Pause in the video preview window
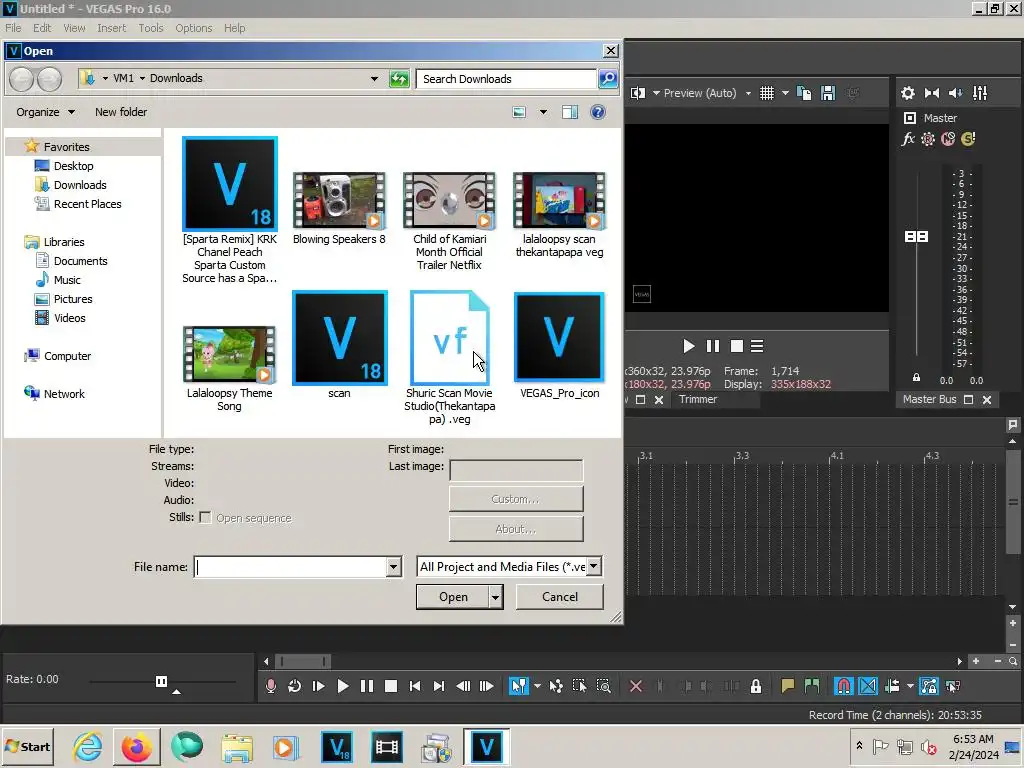This screenshot has height=768, width=1024. click(x=712, y=346)
